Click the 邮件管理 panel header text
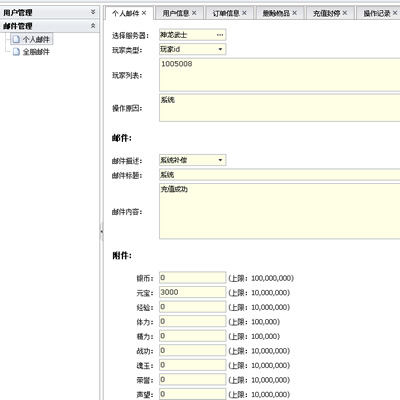Viewport: 400px width, 400px height. (18, 26)
